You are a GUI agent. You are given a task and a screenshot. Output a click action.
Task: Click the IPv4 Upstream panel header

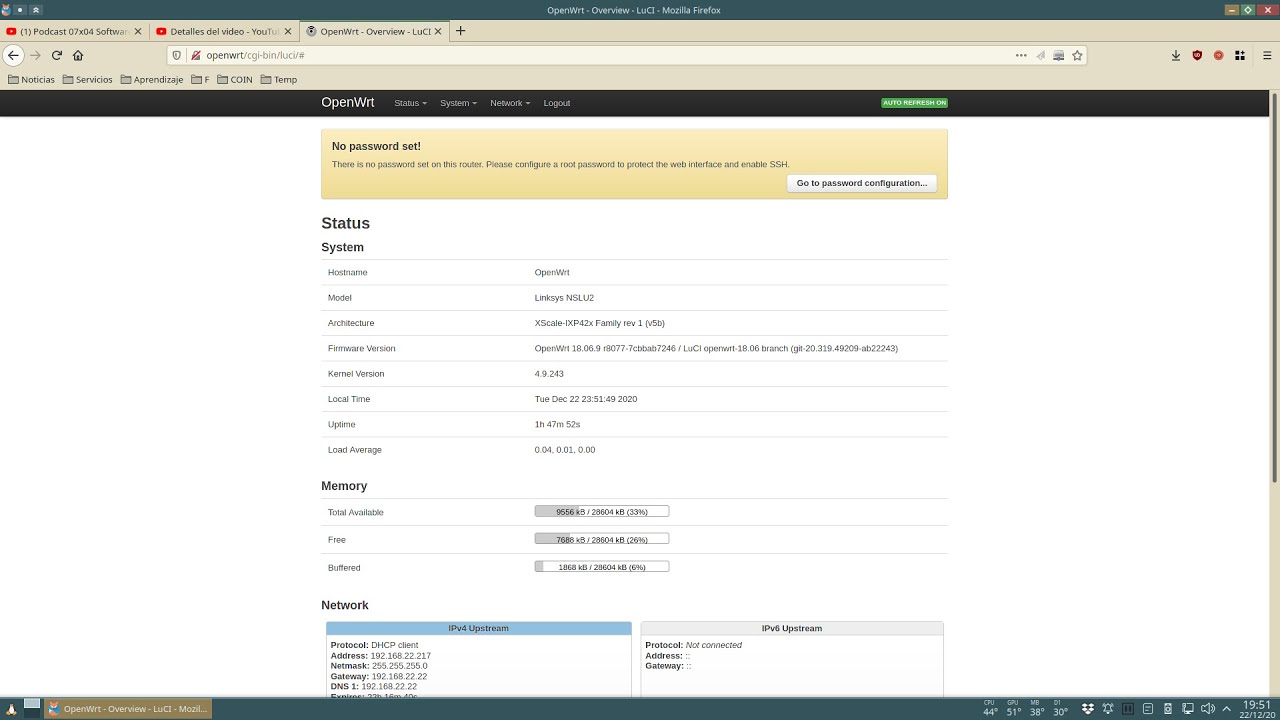coord(478,628)
